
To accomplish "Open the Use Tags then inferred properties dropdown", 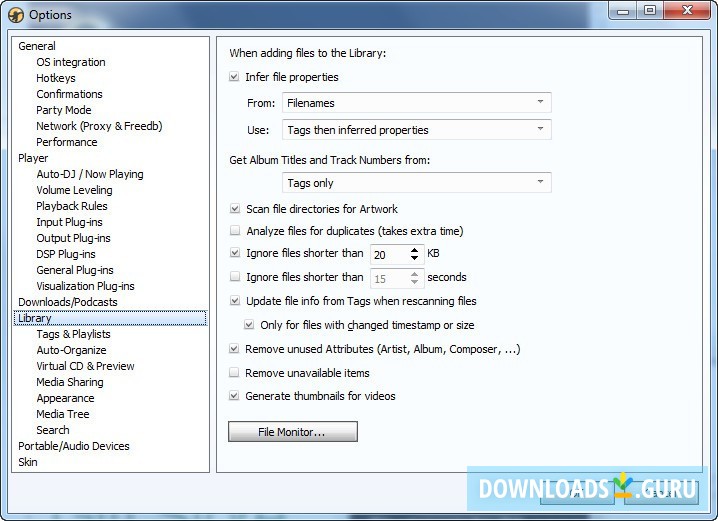I will pos(417,130).
